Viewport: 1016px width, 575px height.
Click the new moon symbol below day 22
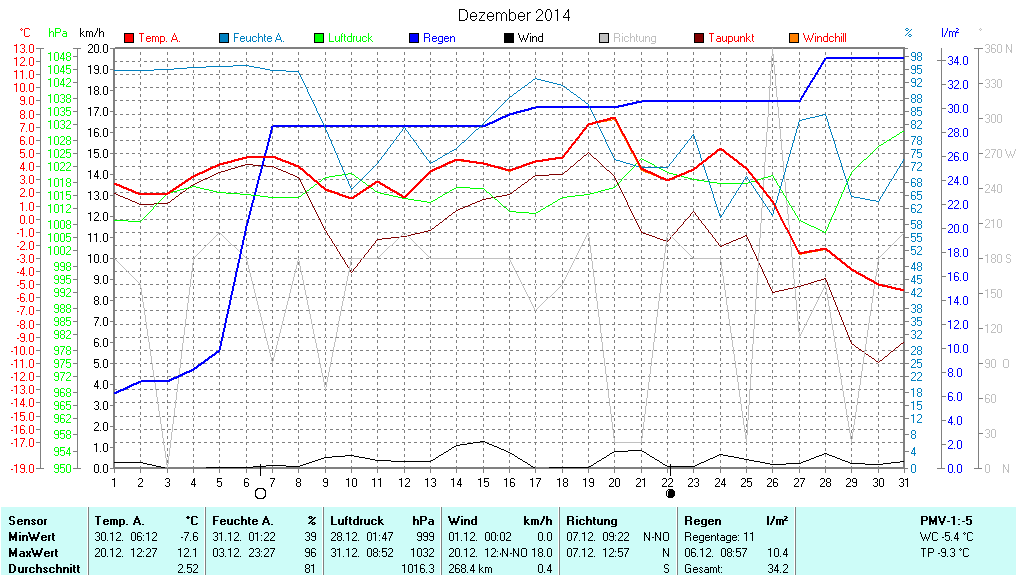(670, 493)
